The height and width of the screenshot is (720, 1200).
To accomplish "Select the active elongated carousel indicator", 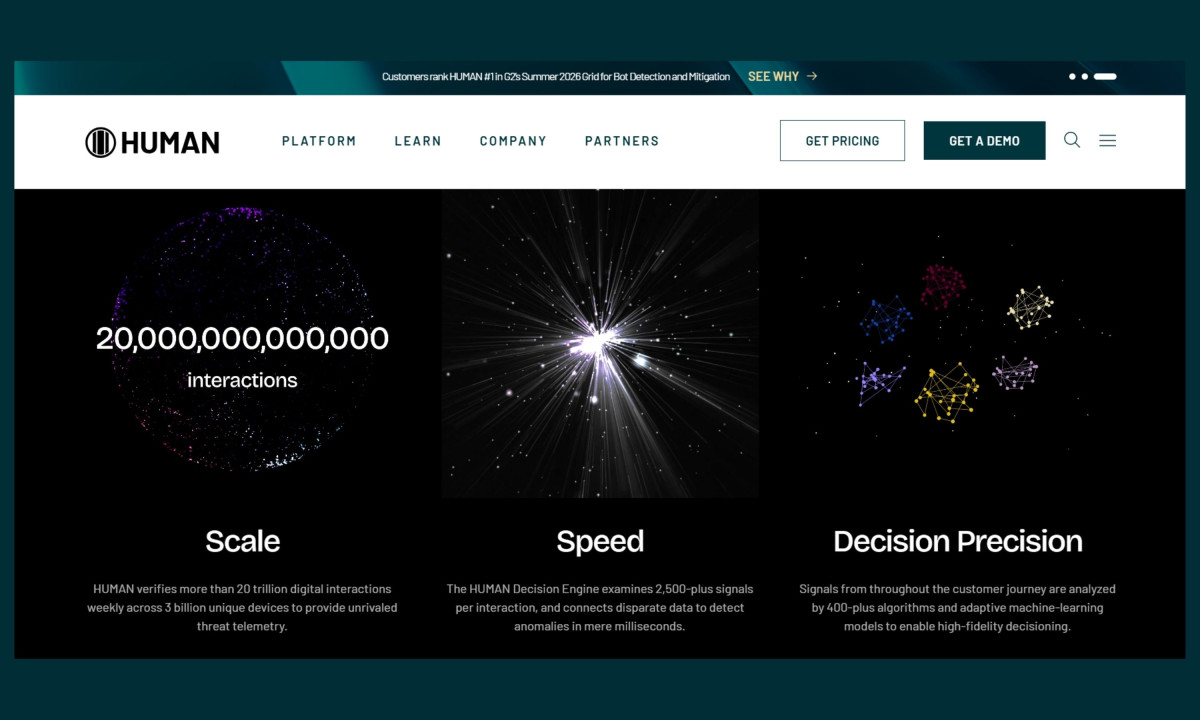I will tap(1105, 76).
